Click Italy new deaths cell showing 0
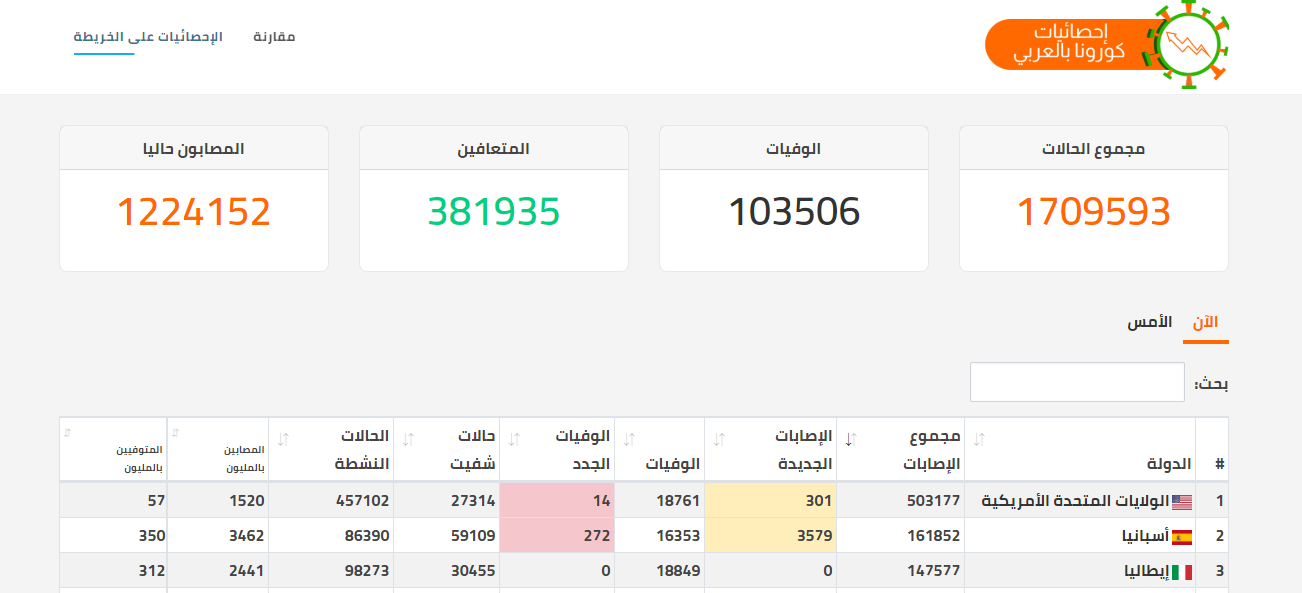This screenshot has width=1302, height=593. tap(557, 570)
